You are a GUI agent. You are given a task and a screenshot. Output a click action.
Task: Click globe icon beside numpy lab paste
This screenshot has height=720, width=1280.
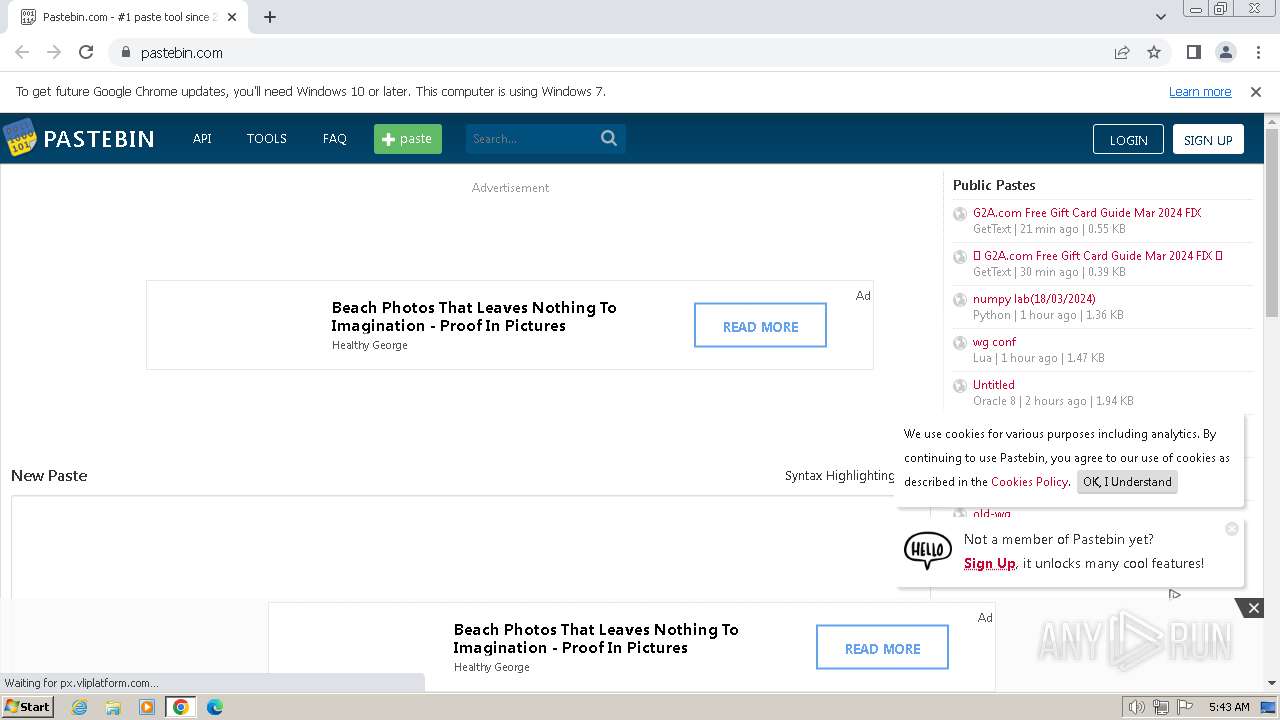pos(960,299)
